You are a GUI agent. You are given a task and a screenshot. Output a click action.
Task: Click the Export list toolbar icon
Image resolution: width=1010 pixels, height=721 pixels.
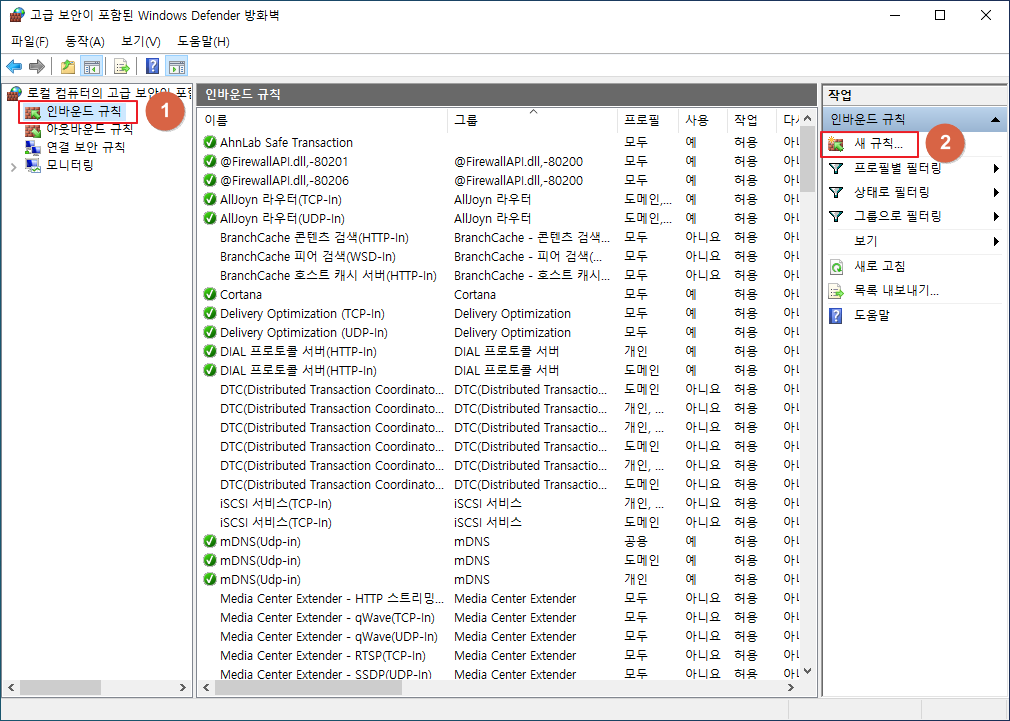[122, 66]
